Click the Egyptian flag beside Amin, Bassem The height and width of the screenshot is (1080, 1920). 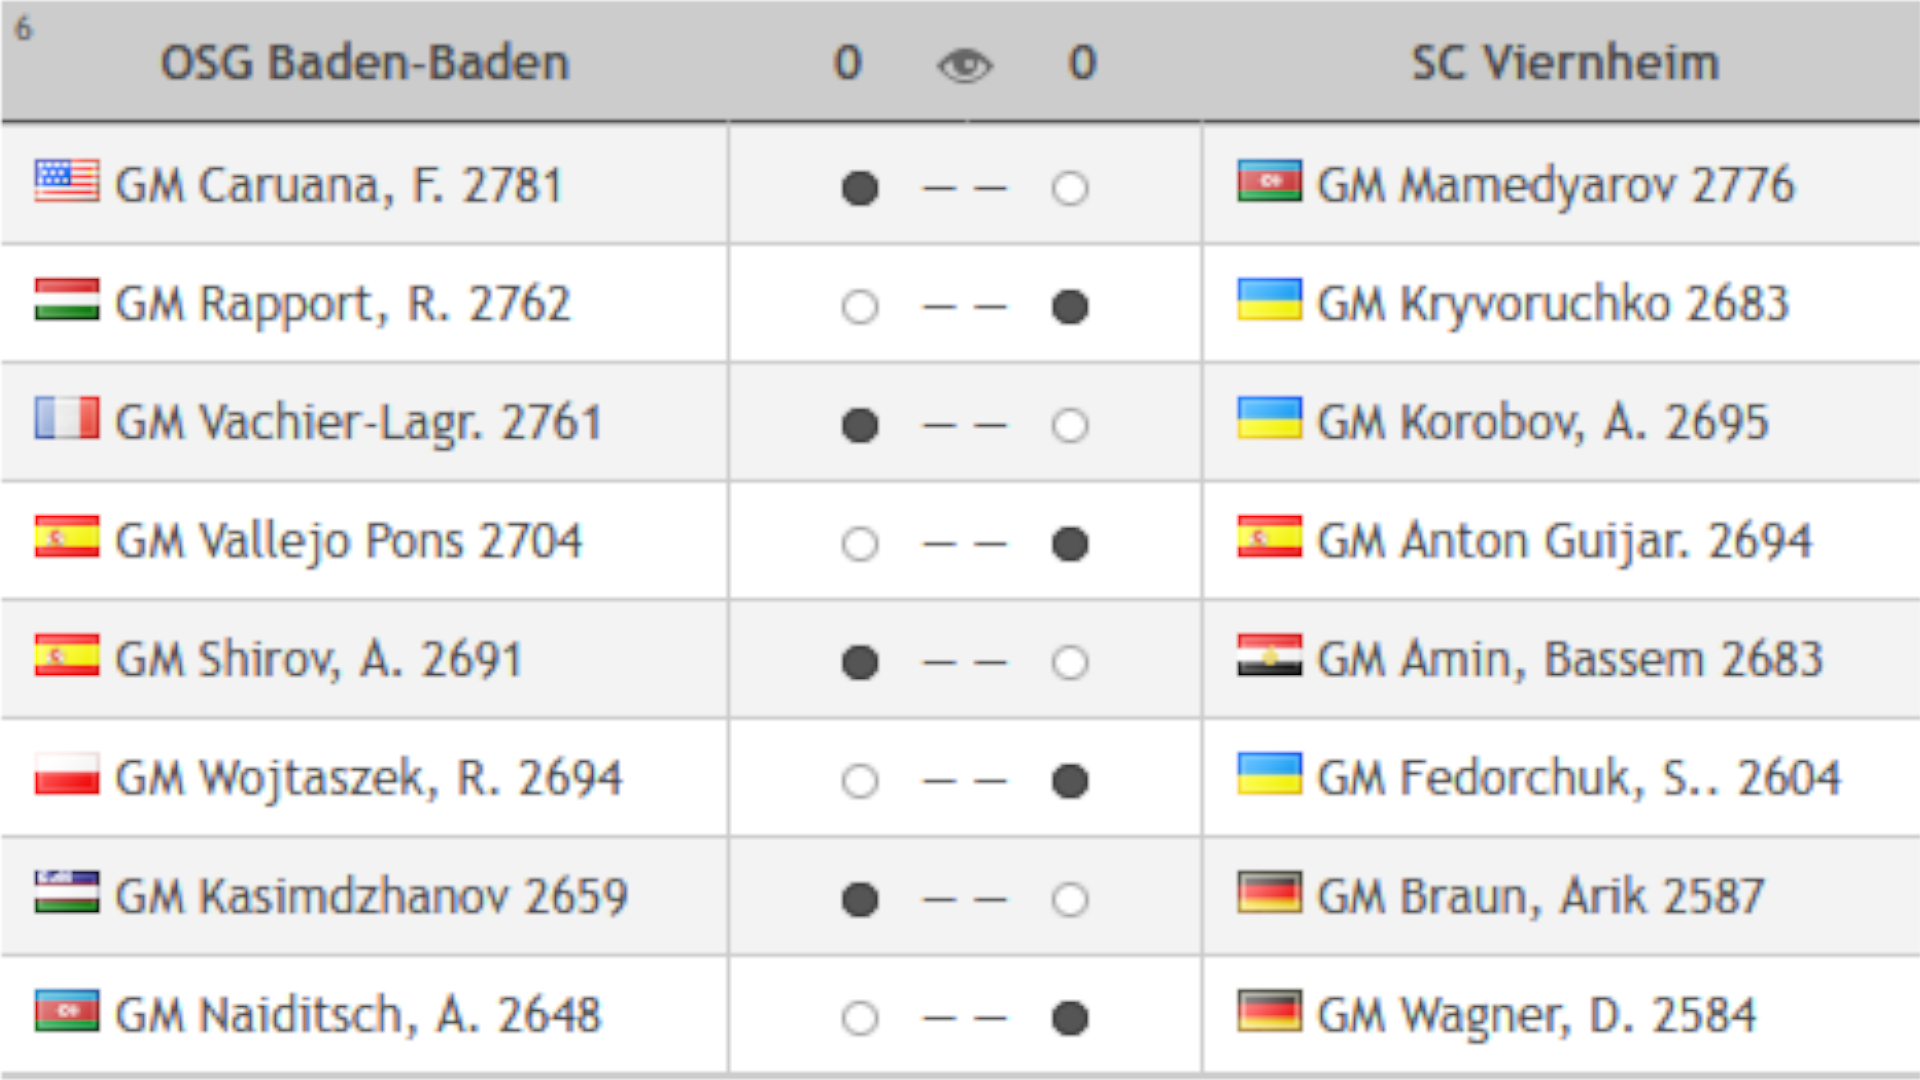click(x=1269, y=655)
